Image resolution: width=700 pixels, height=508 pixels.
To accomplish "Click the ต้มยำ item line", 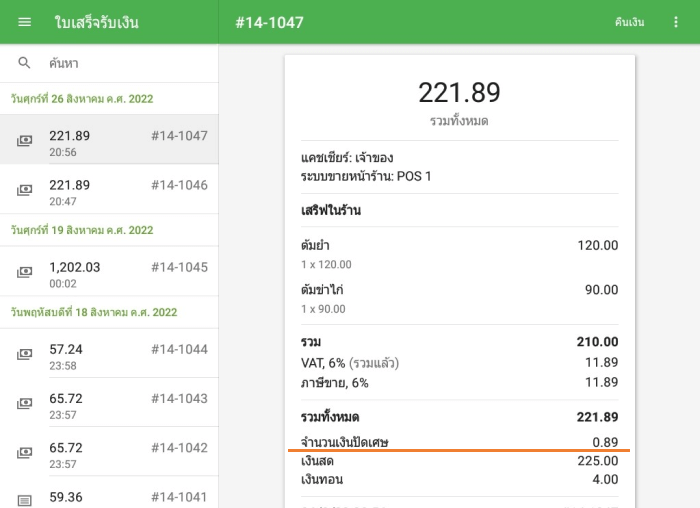I will pyautogui.click(x=459, y=254).
